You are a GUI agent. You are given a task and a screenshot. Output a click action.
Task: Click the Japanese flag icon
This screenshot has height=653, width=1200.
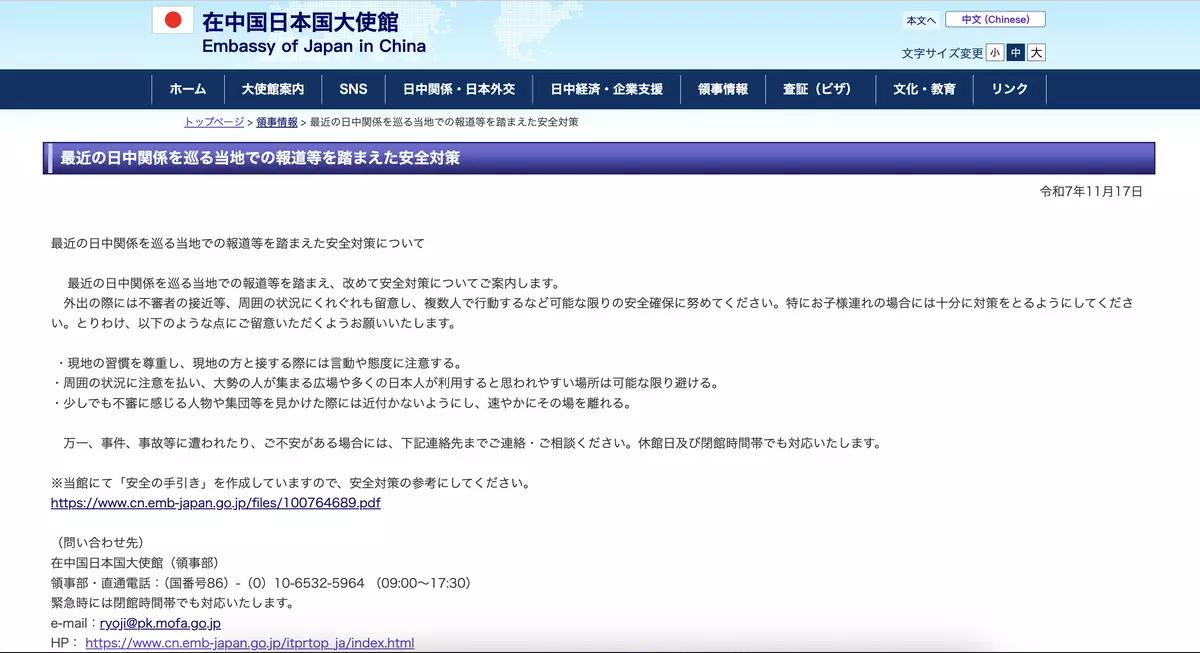[x=172, y=20]
